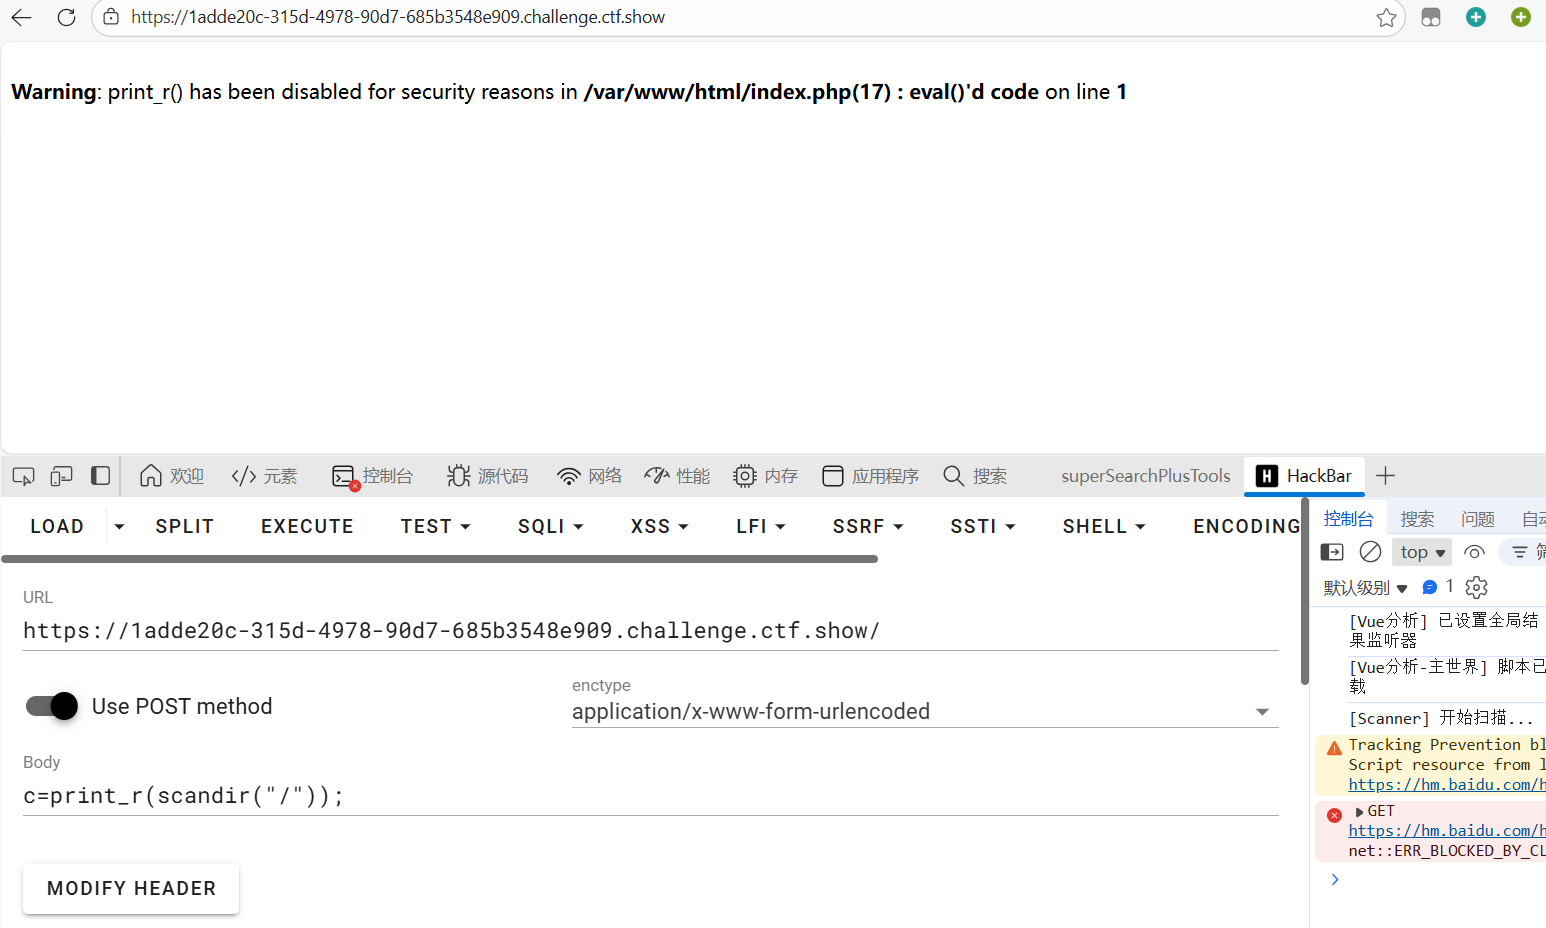
Task: Toggle the console sidebar icon
Action: (x=1332, y=552)
